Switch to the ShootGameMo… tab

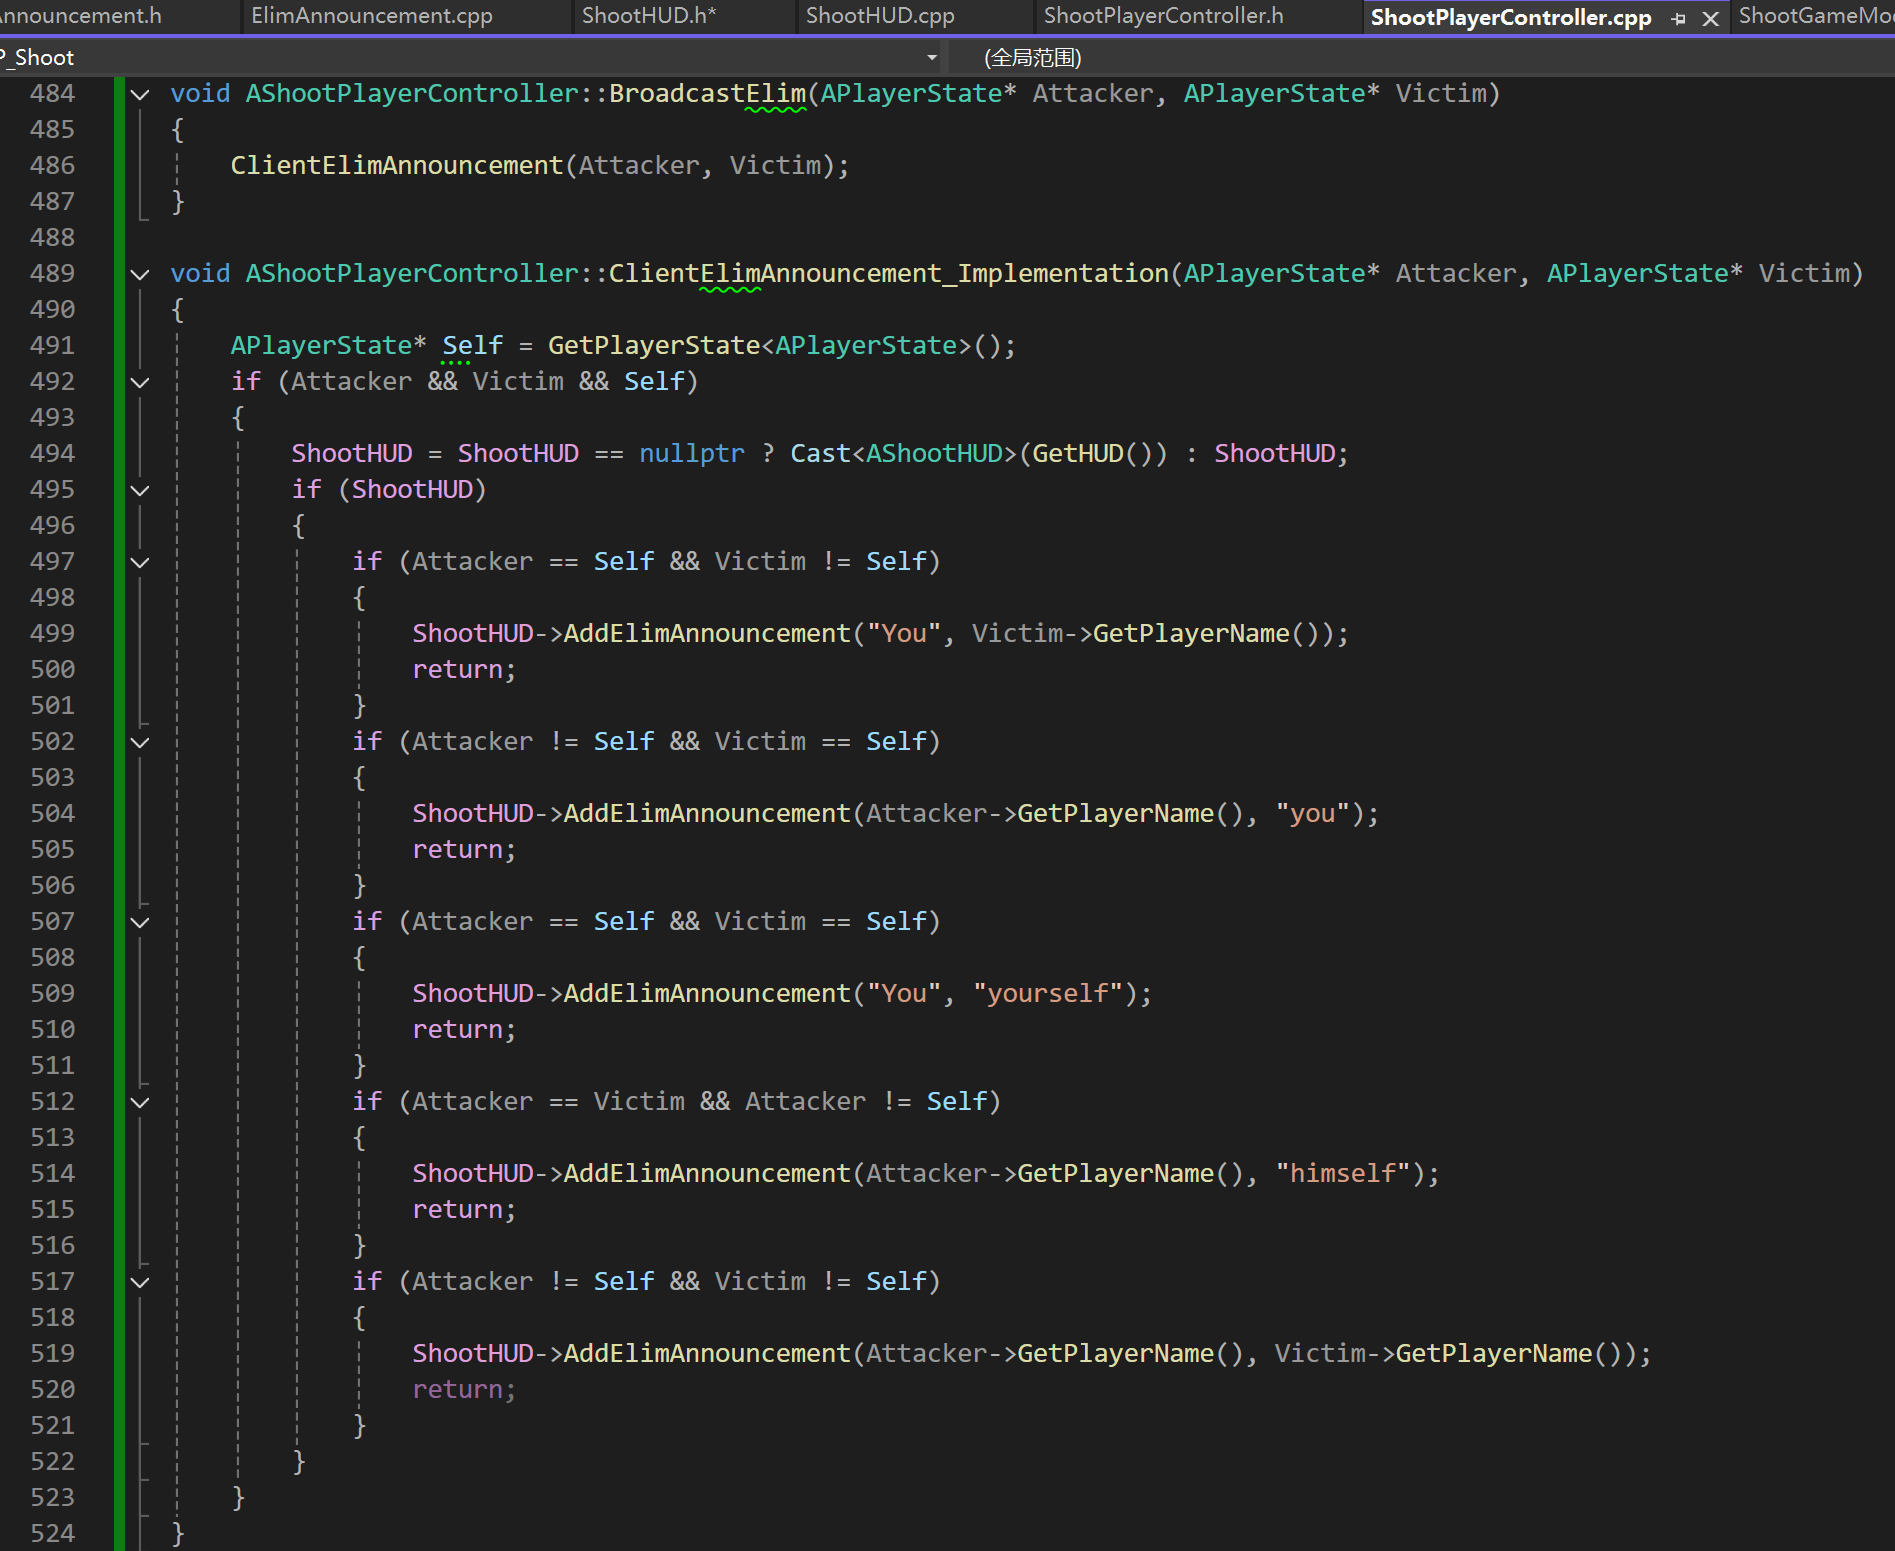click(1815, 16)
